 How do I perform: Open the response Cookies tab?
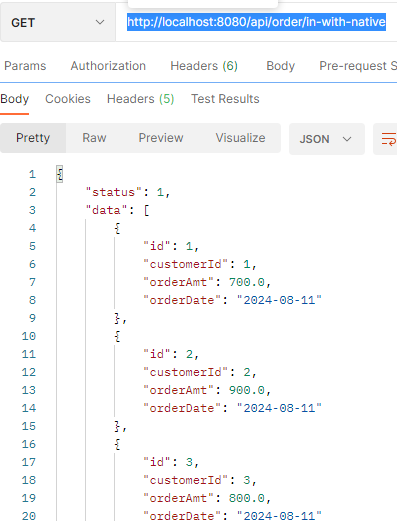(x=68, y=99)
